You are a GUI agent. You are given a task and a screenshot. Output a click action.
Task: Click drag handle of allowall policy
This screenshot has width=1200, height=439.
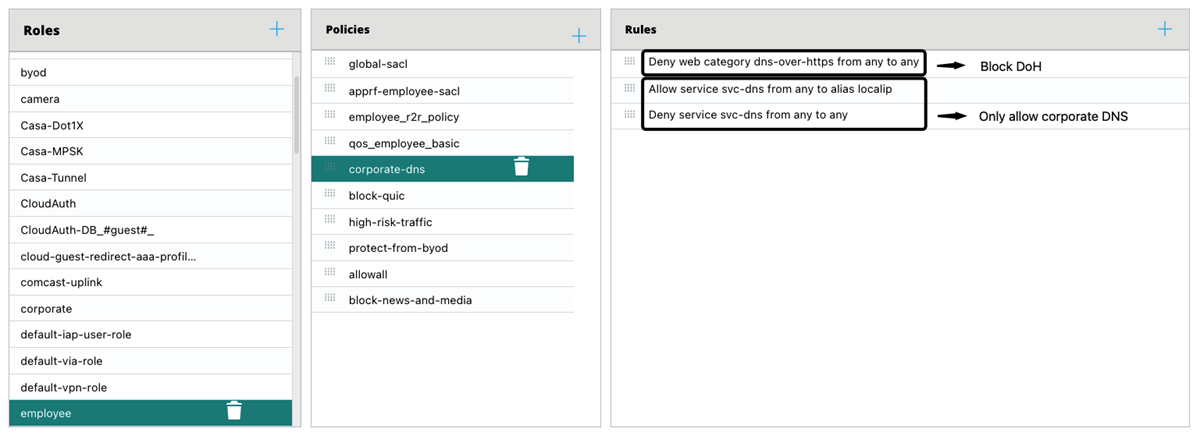[330, 272]
